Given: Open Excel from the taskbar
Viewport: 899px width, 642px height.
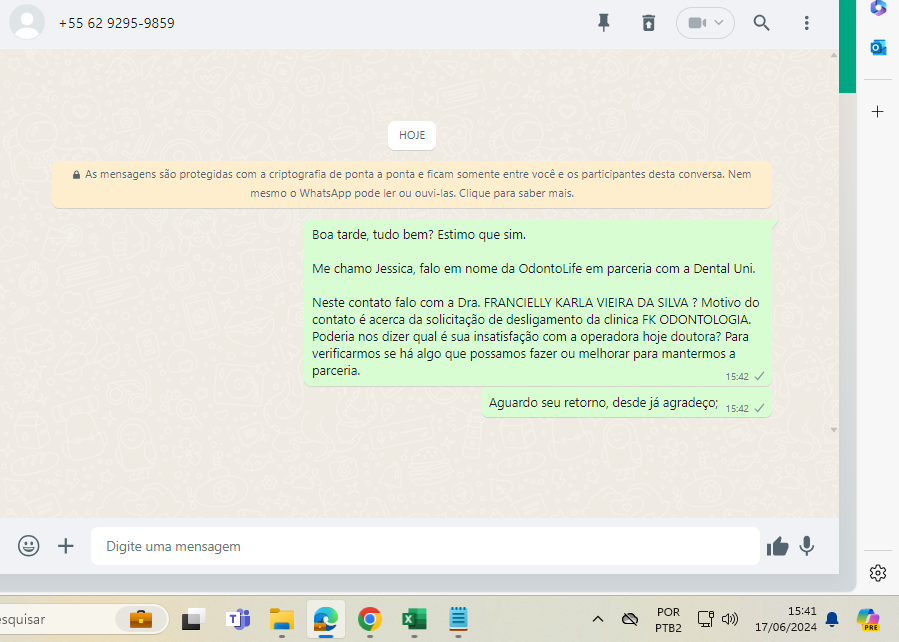Looking at the screenshot, I should 414,619.
